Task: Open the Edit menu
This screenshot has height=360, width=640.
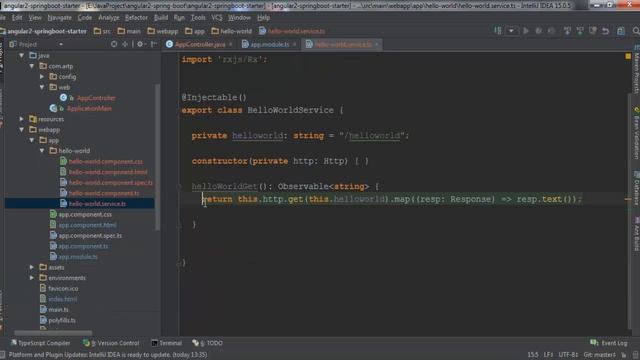Action: point(17,18)
